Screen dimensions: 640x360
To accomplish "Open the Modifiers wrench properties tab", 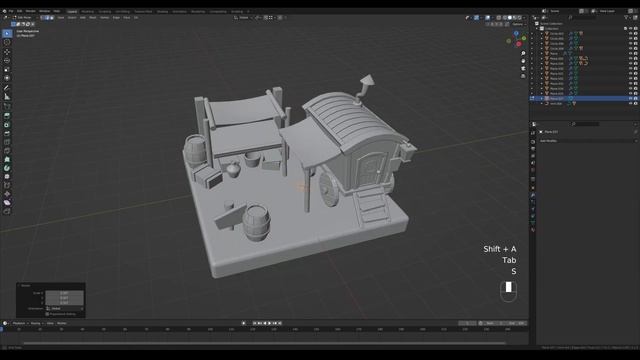I will [533, 196].
